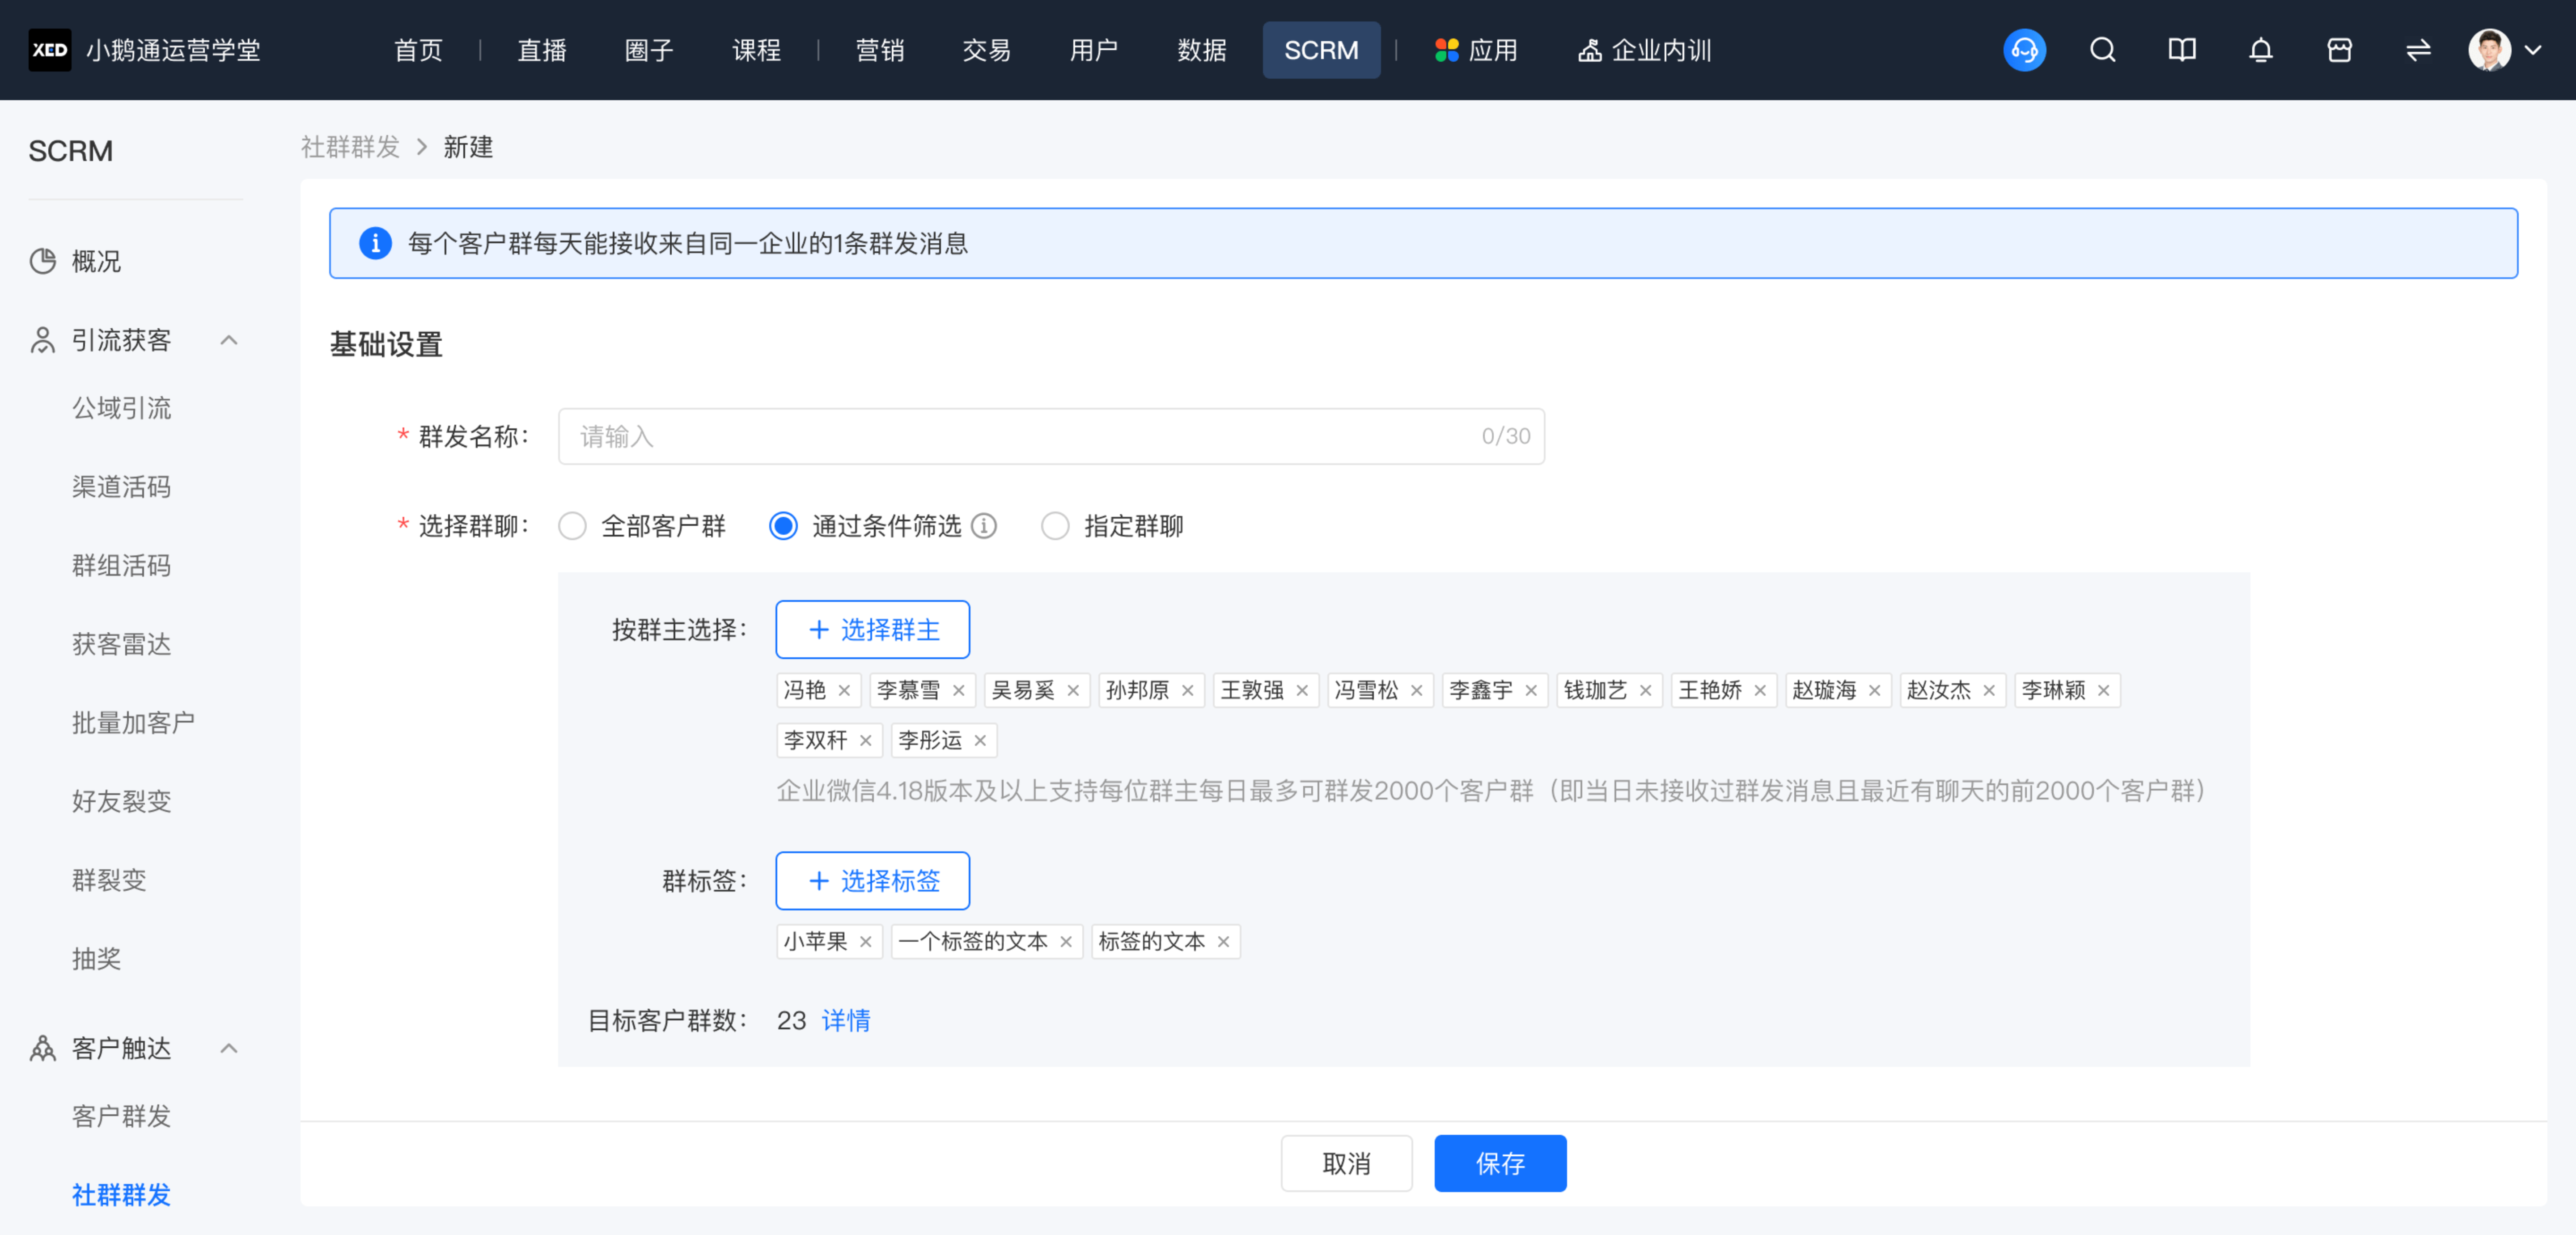Remove the 钱珈艺 group owner tag

coord(1645,691)
